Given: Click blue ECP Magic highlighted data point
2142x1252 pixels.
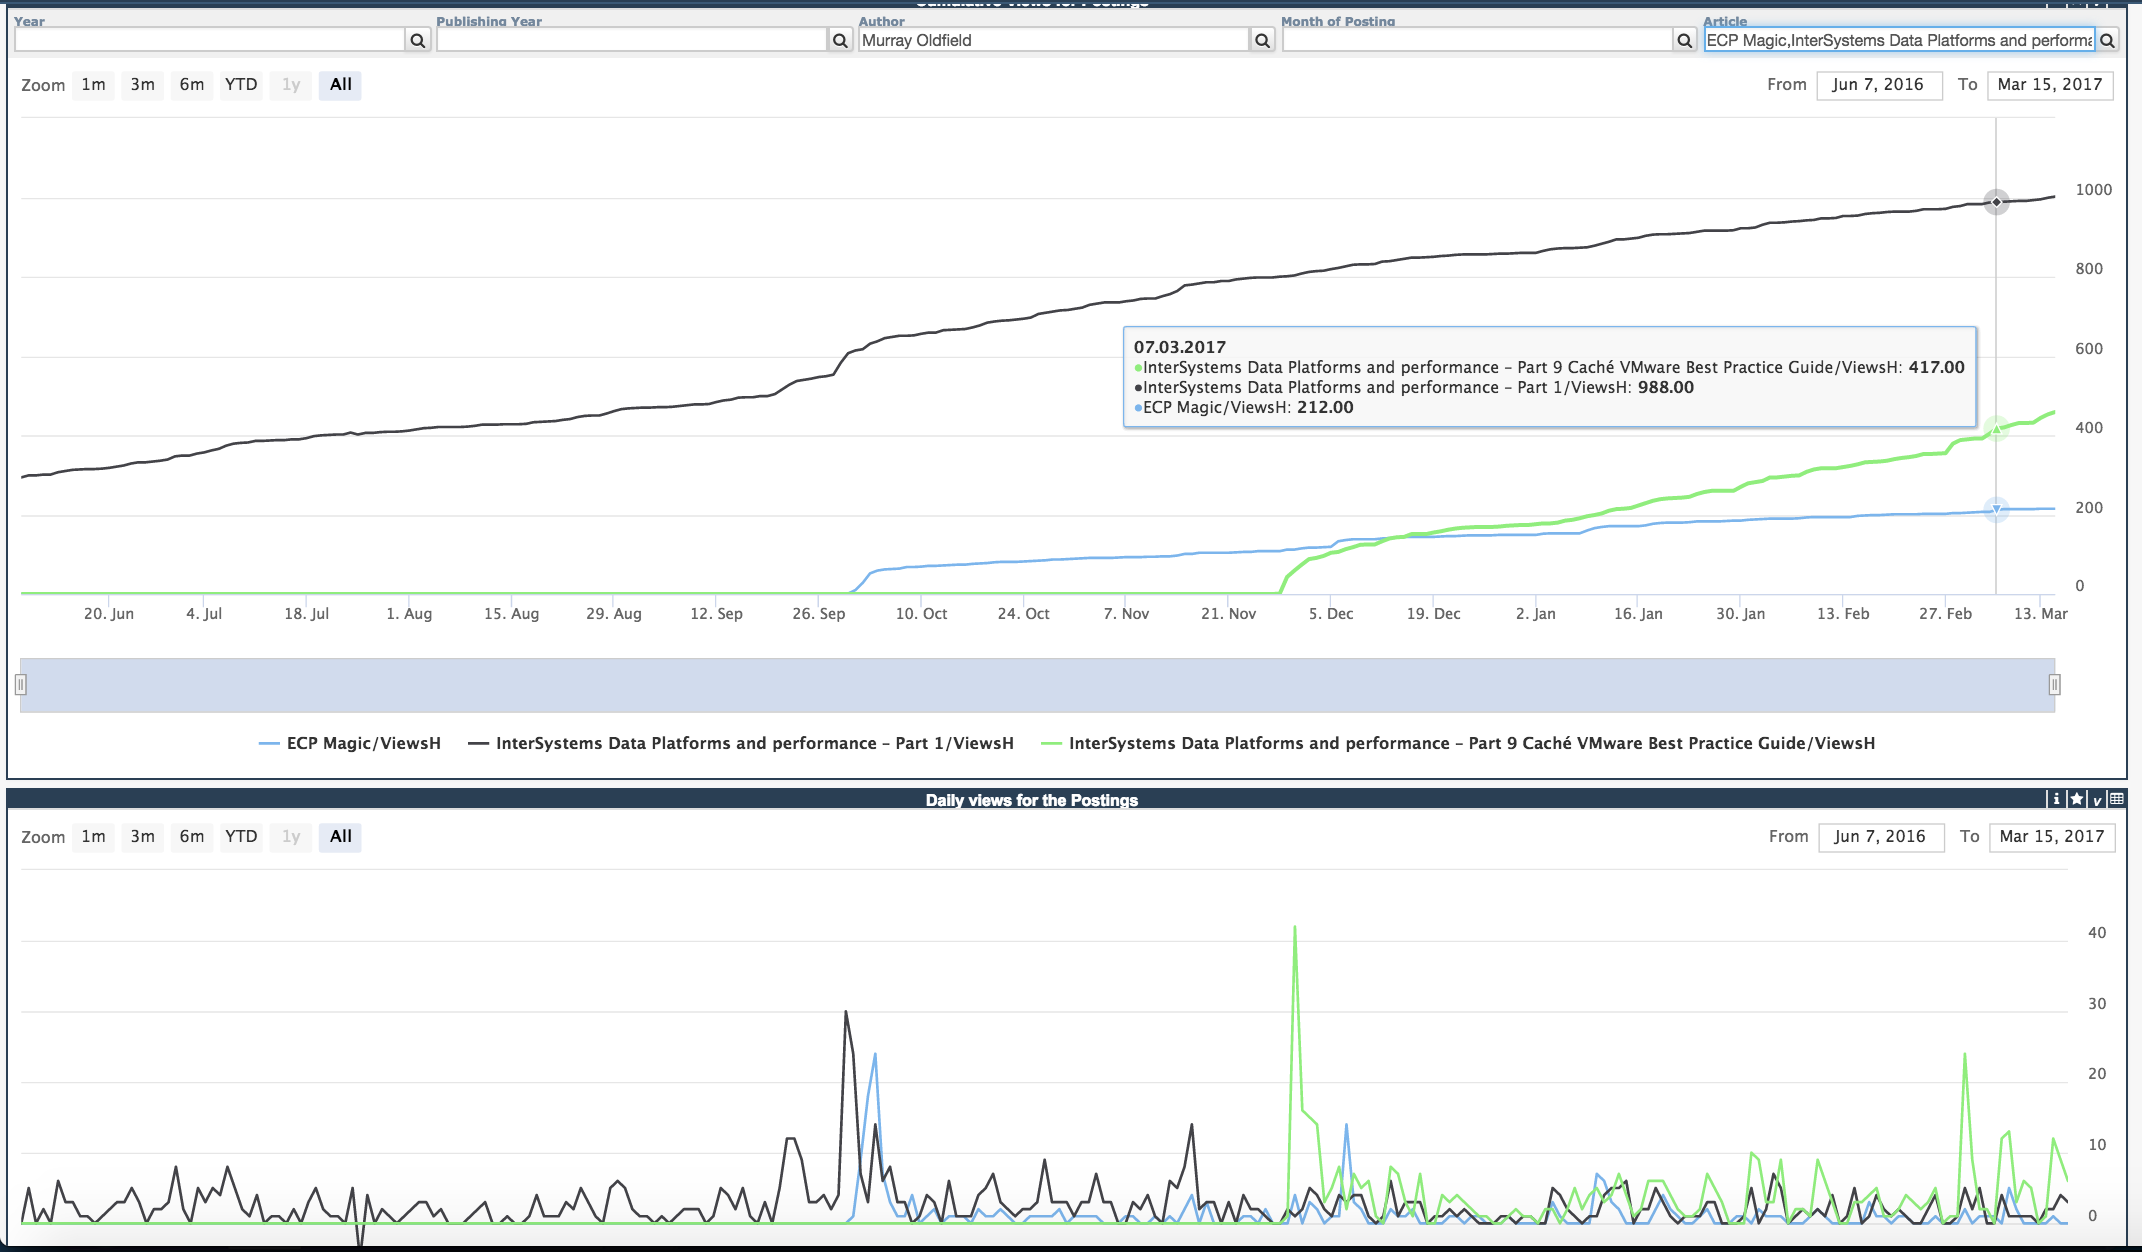Looking at the screenshot, I should pyautogui.click(x=1996, y=510).
